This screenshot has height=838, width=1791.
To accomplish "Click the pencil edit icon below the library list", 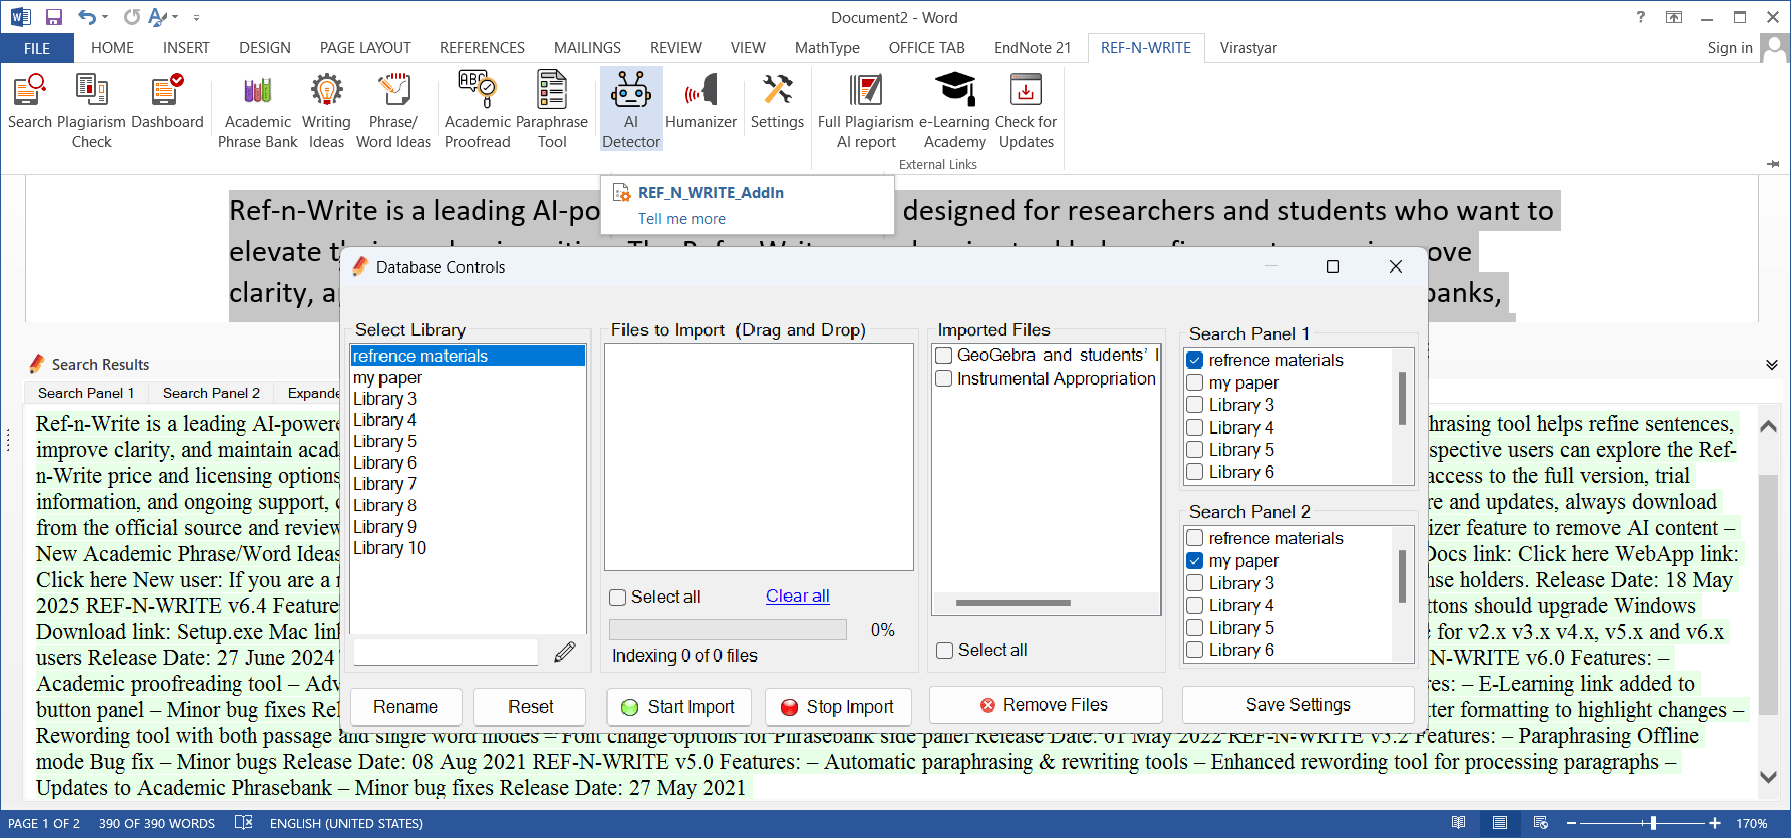I will (x=565, y=652).
